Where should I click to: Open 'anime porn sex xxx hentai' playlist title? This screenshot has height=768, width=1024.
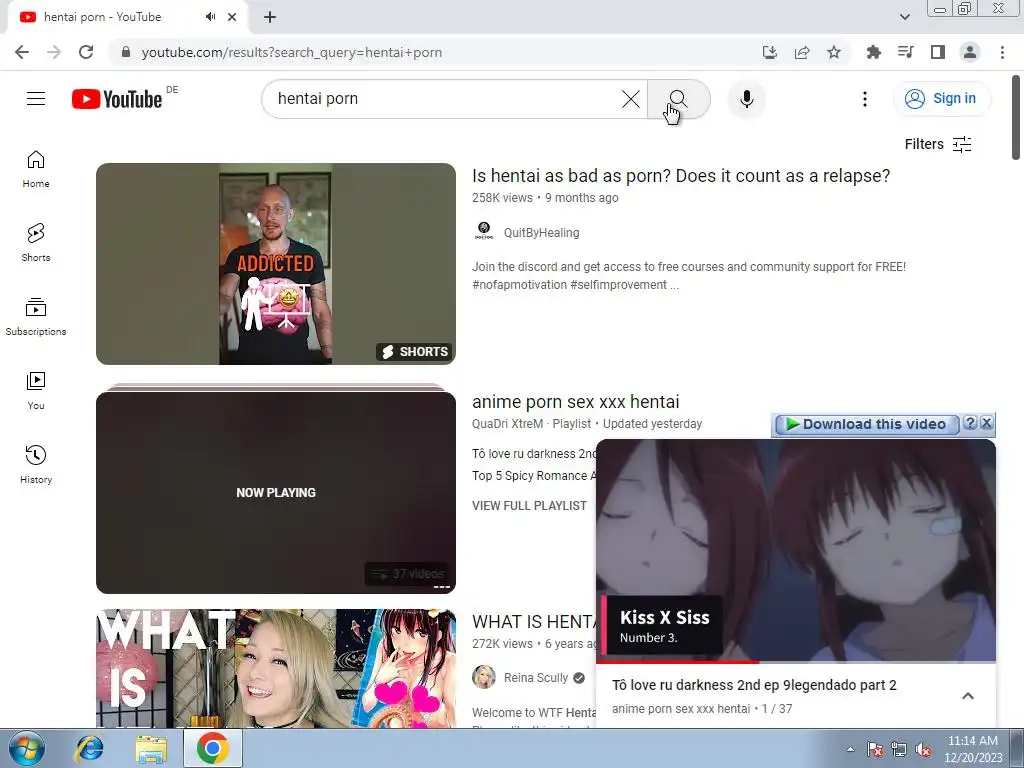(x=576, y=402)
